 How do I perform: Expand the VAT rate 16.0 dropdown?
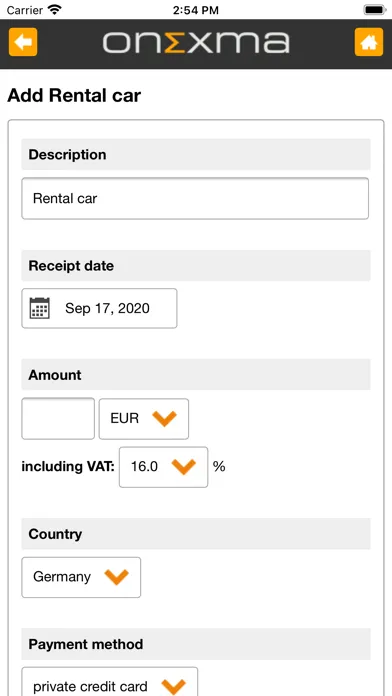[163, 467]
